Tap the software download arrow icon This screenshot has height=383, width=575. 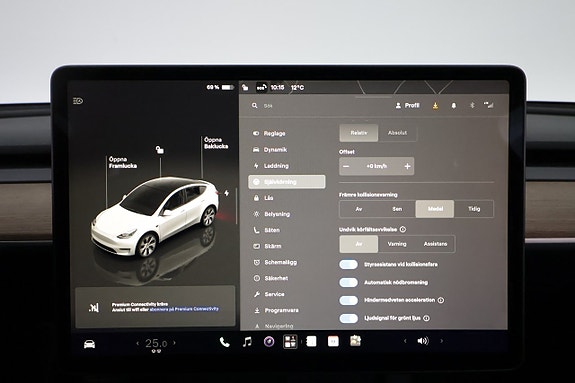435,106
